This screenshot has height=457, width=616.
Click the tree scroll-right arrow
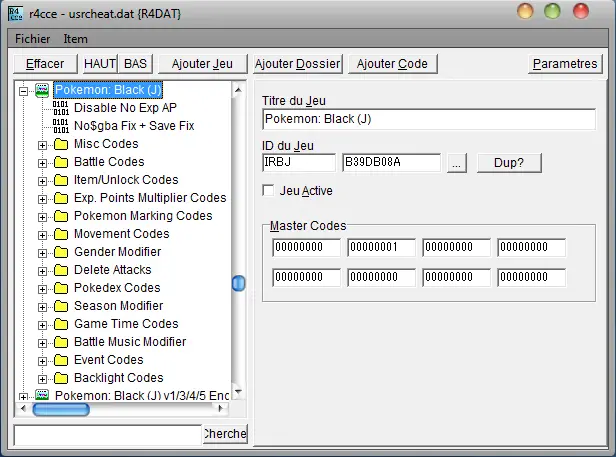click(x=220, y=409)
